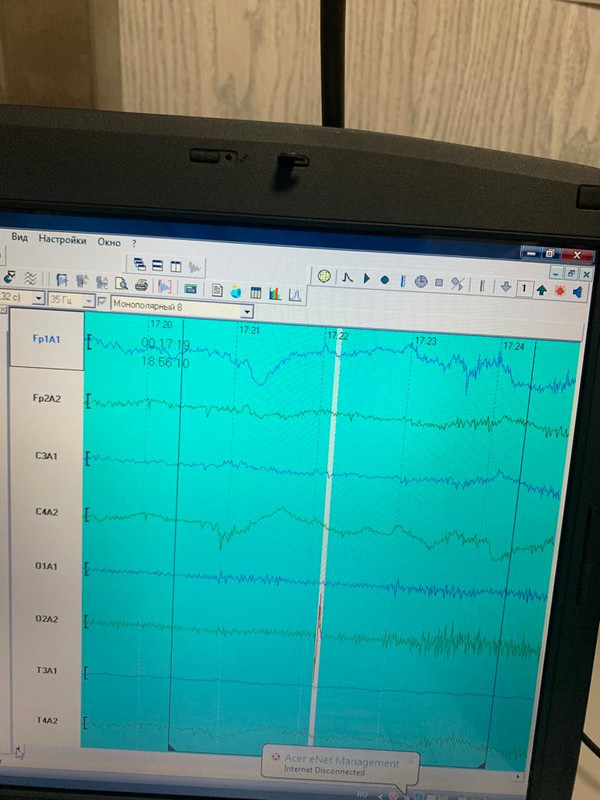Click the blue vertical ruler icon

click(403, 281)
